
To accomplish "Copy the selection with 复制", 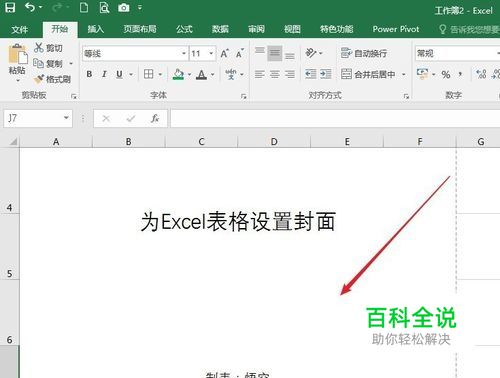I will pyautogui.click(x=48, y=63).
